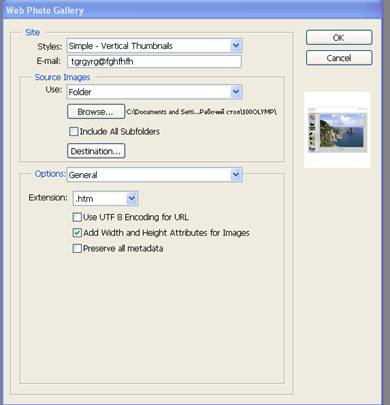Toggle Use UTF 8 Encoding for URL

[77, 217]
